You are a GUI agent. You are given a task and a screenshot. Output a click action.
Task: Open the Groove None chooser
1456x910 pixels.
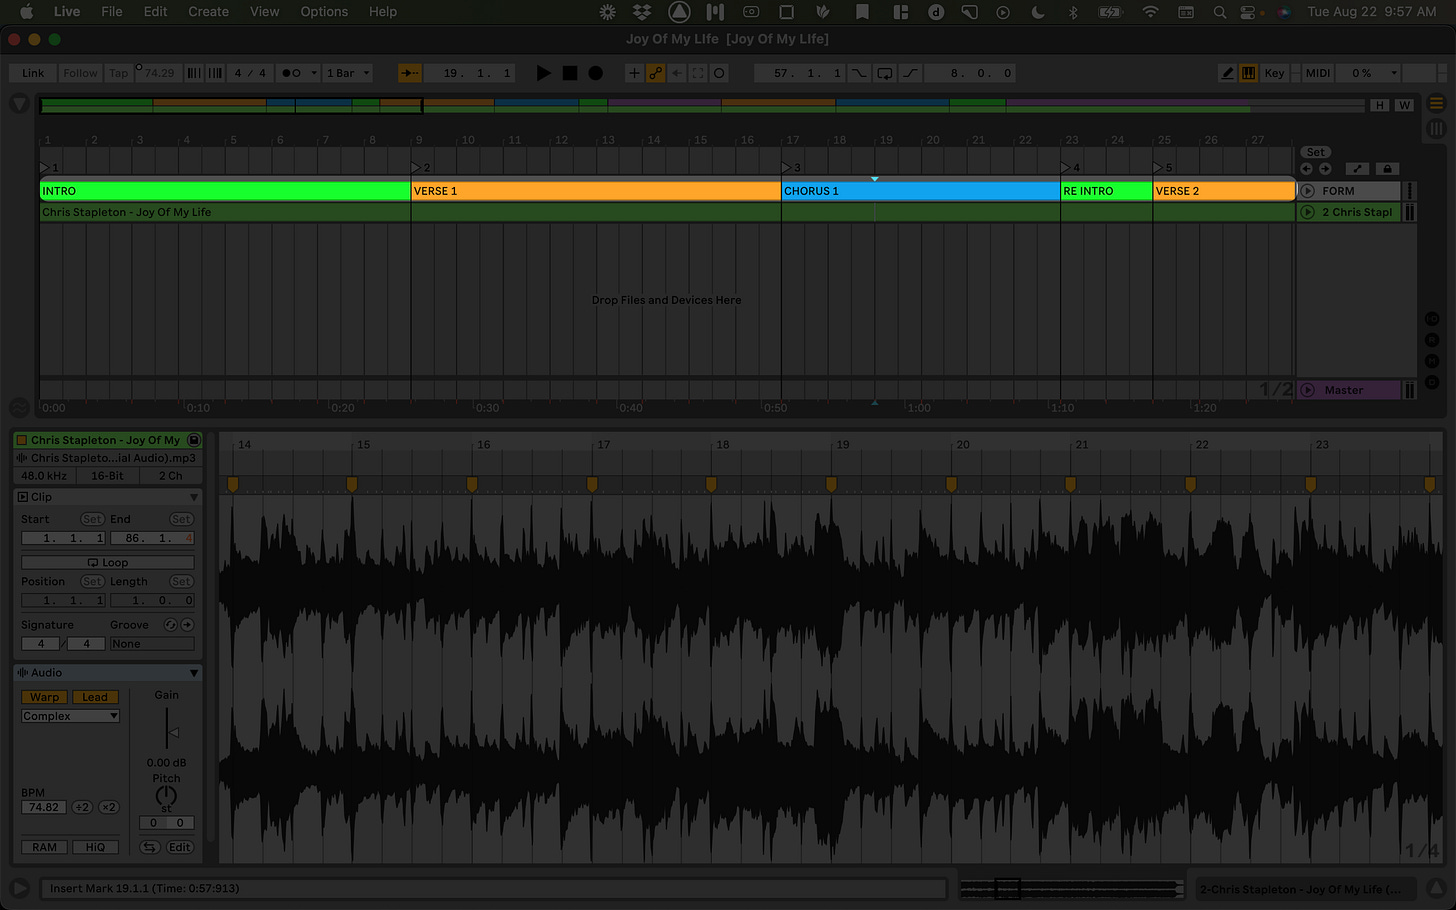point(151,644)
